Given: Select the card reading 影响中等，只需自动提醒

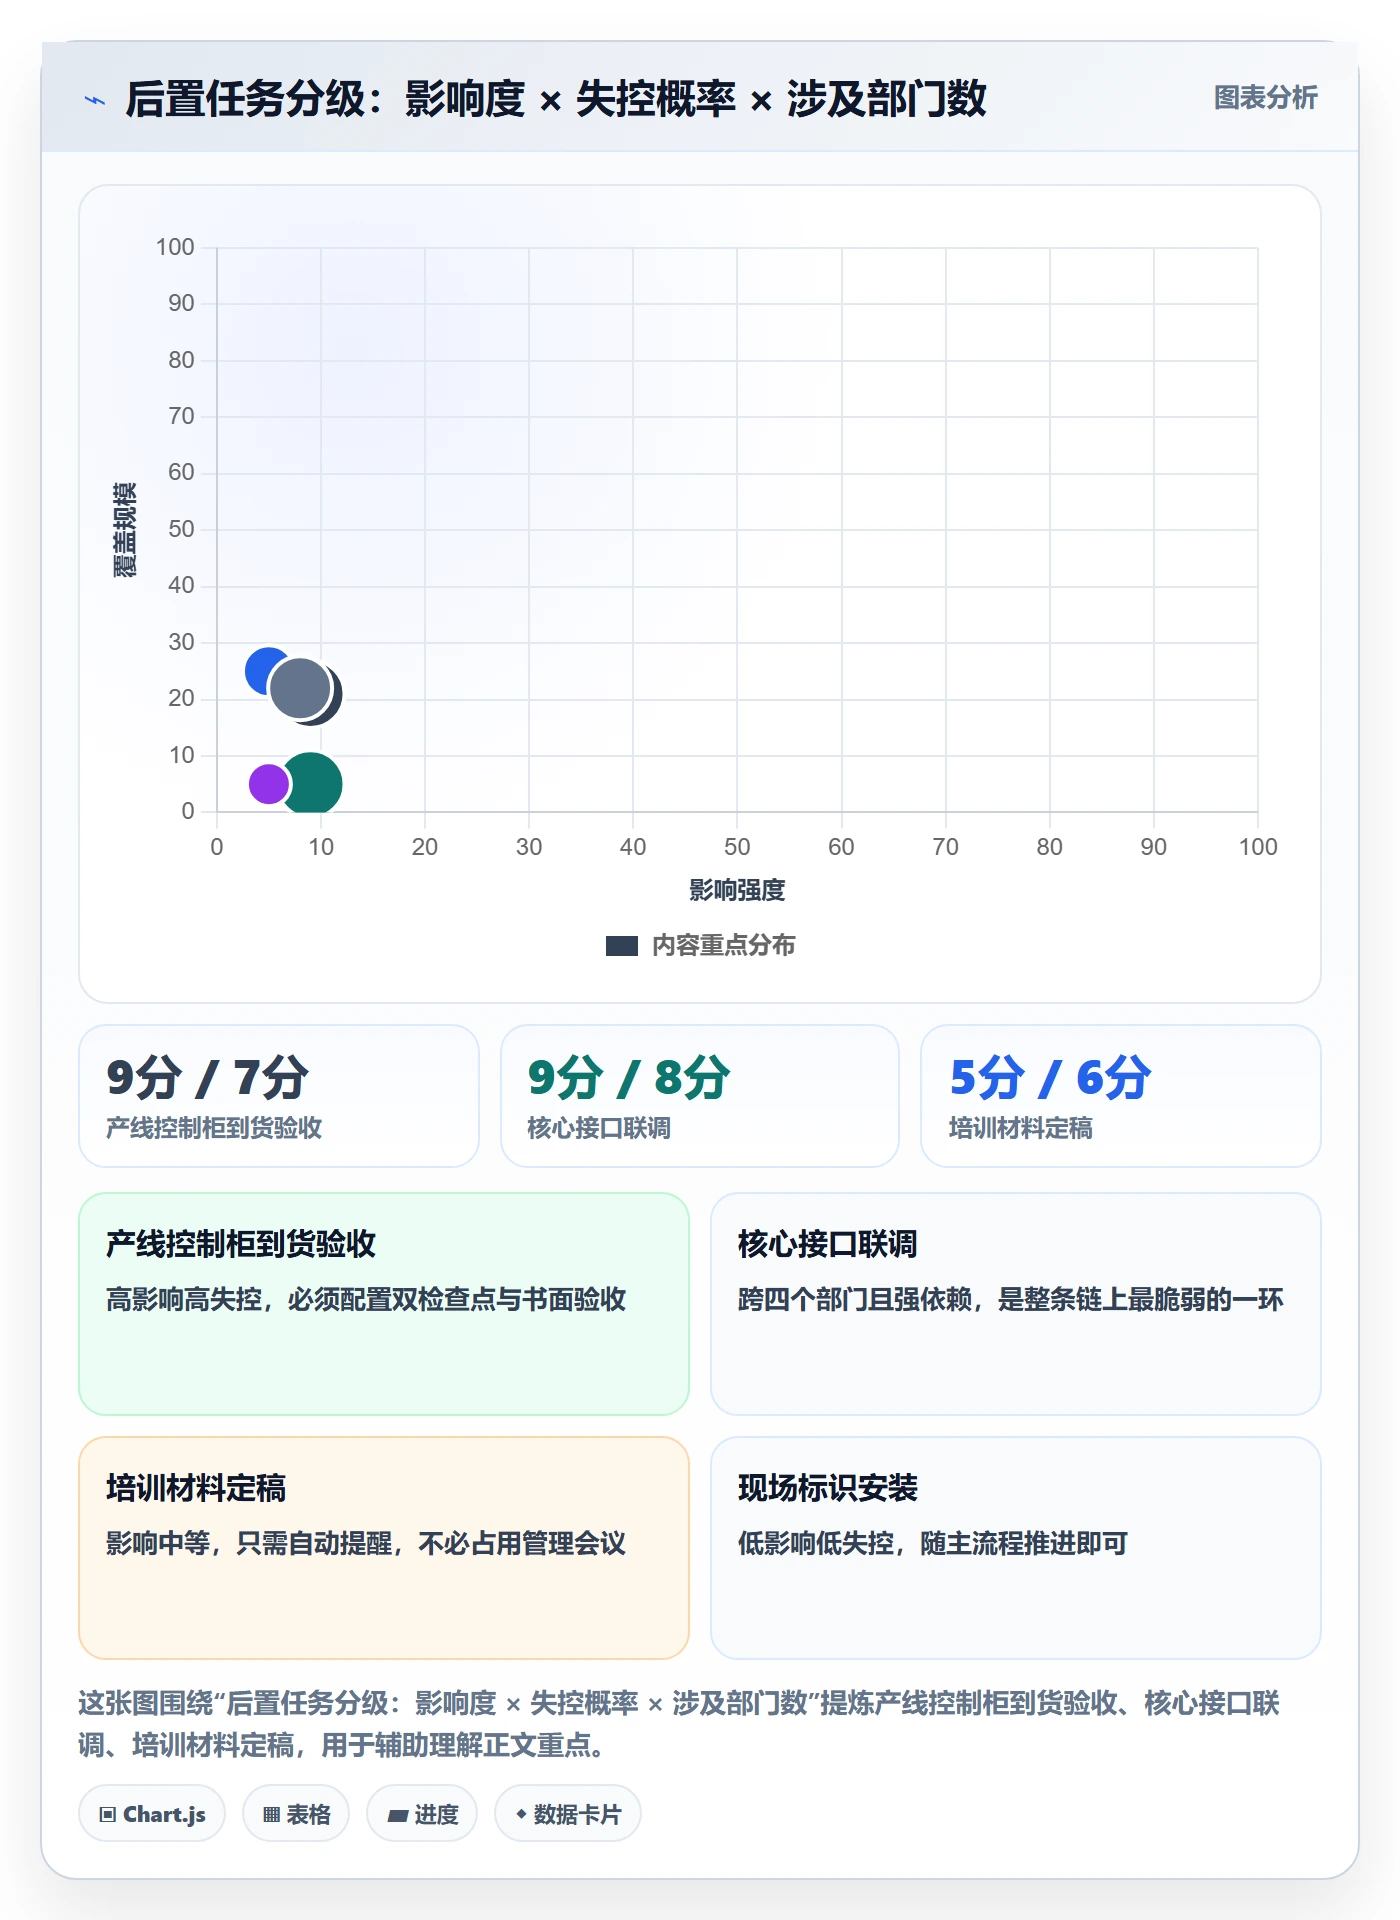Looking at the screenshot, I should pos(384,1548).
